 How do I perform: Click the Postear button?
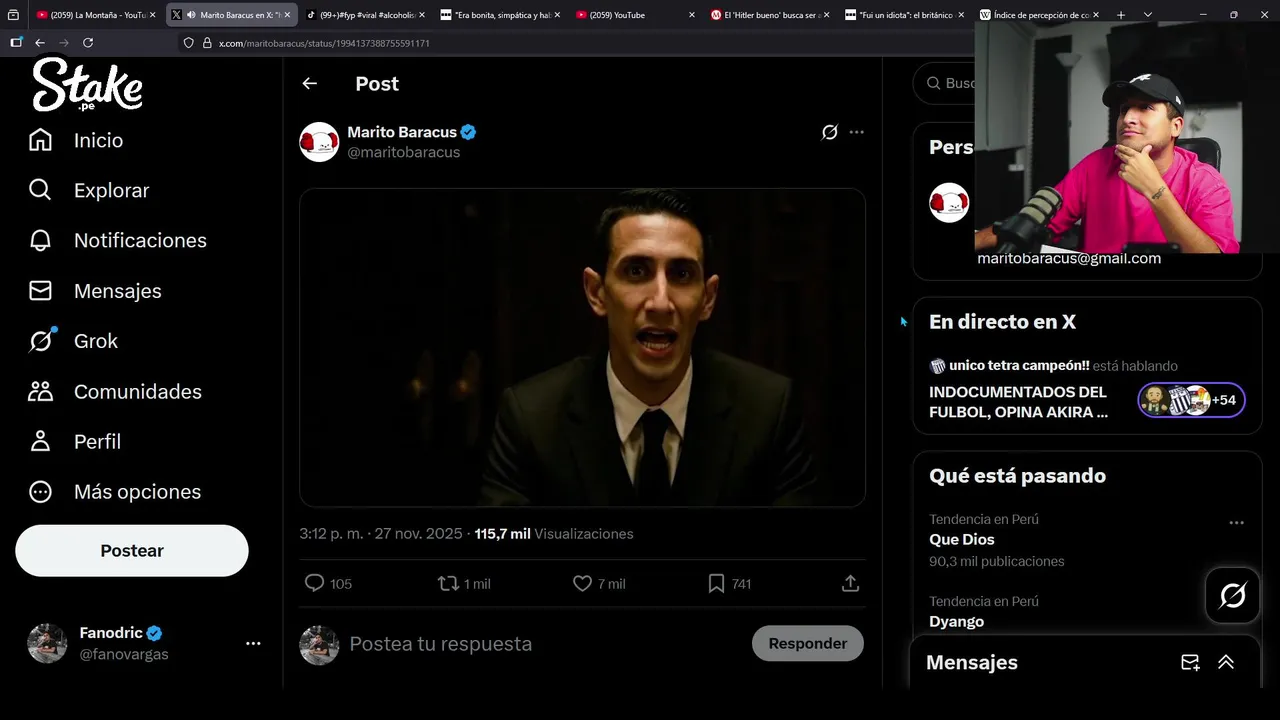point(132,551)
